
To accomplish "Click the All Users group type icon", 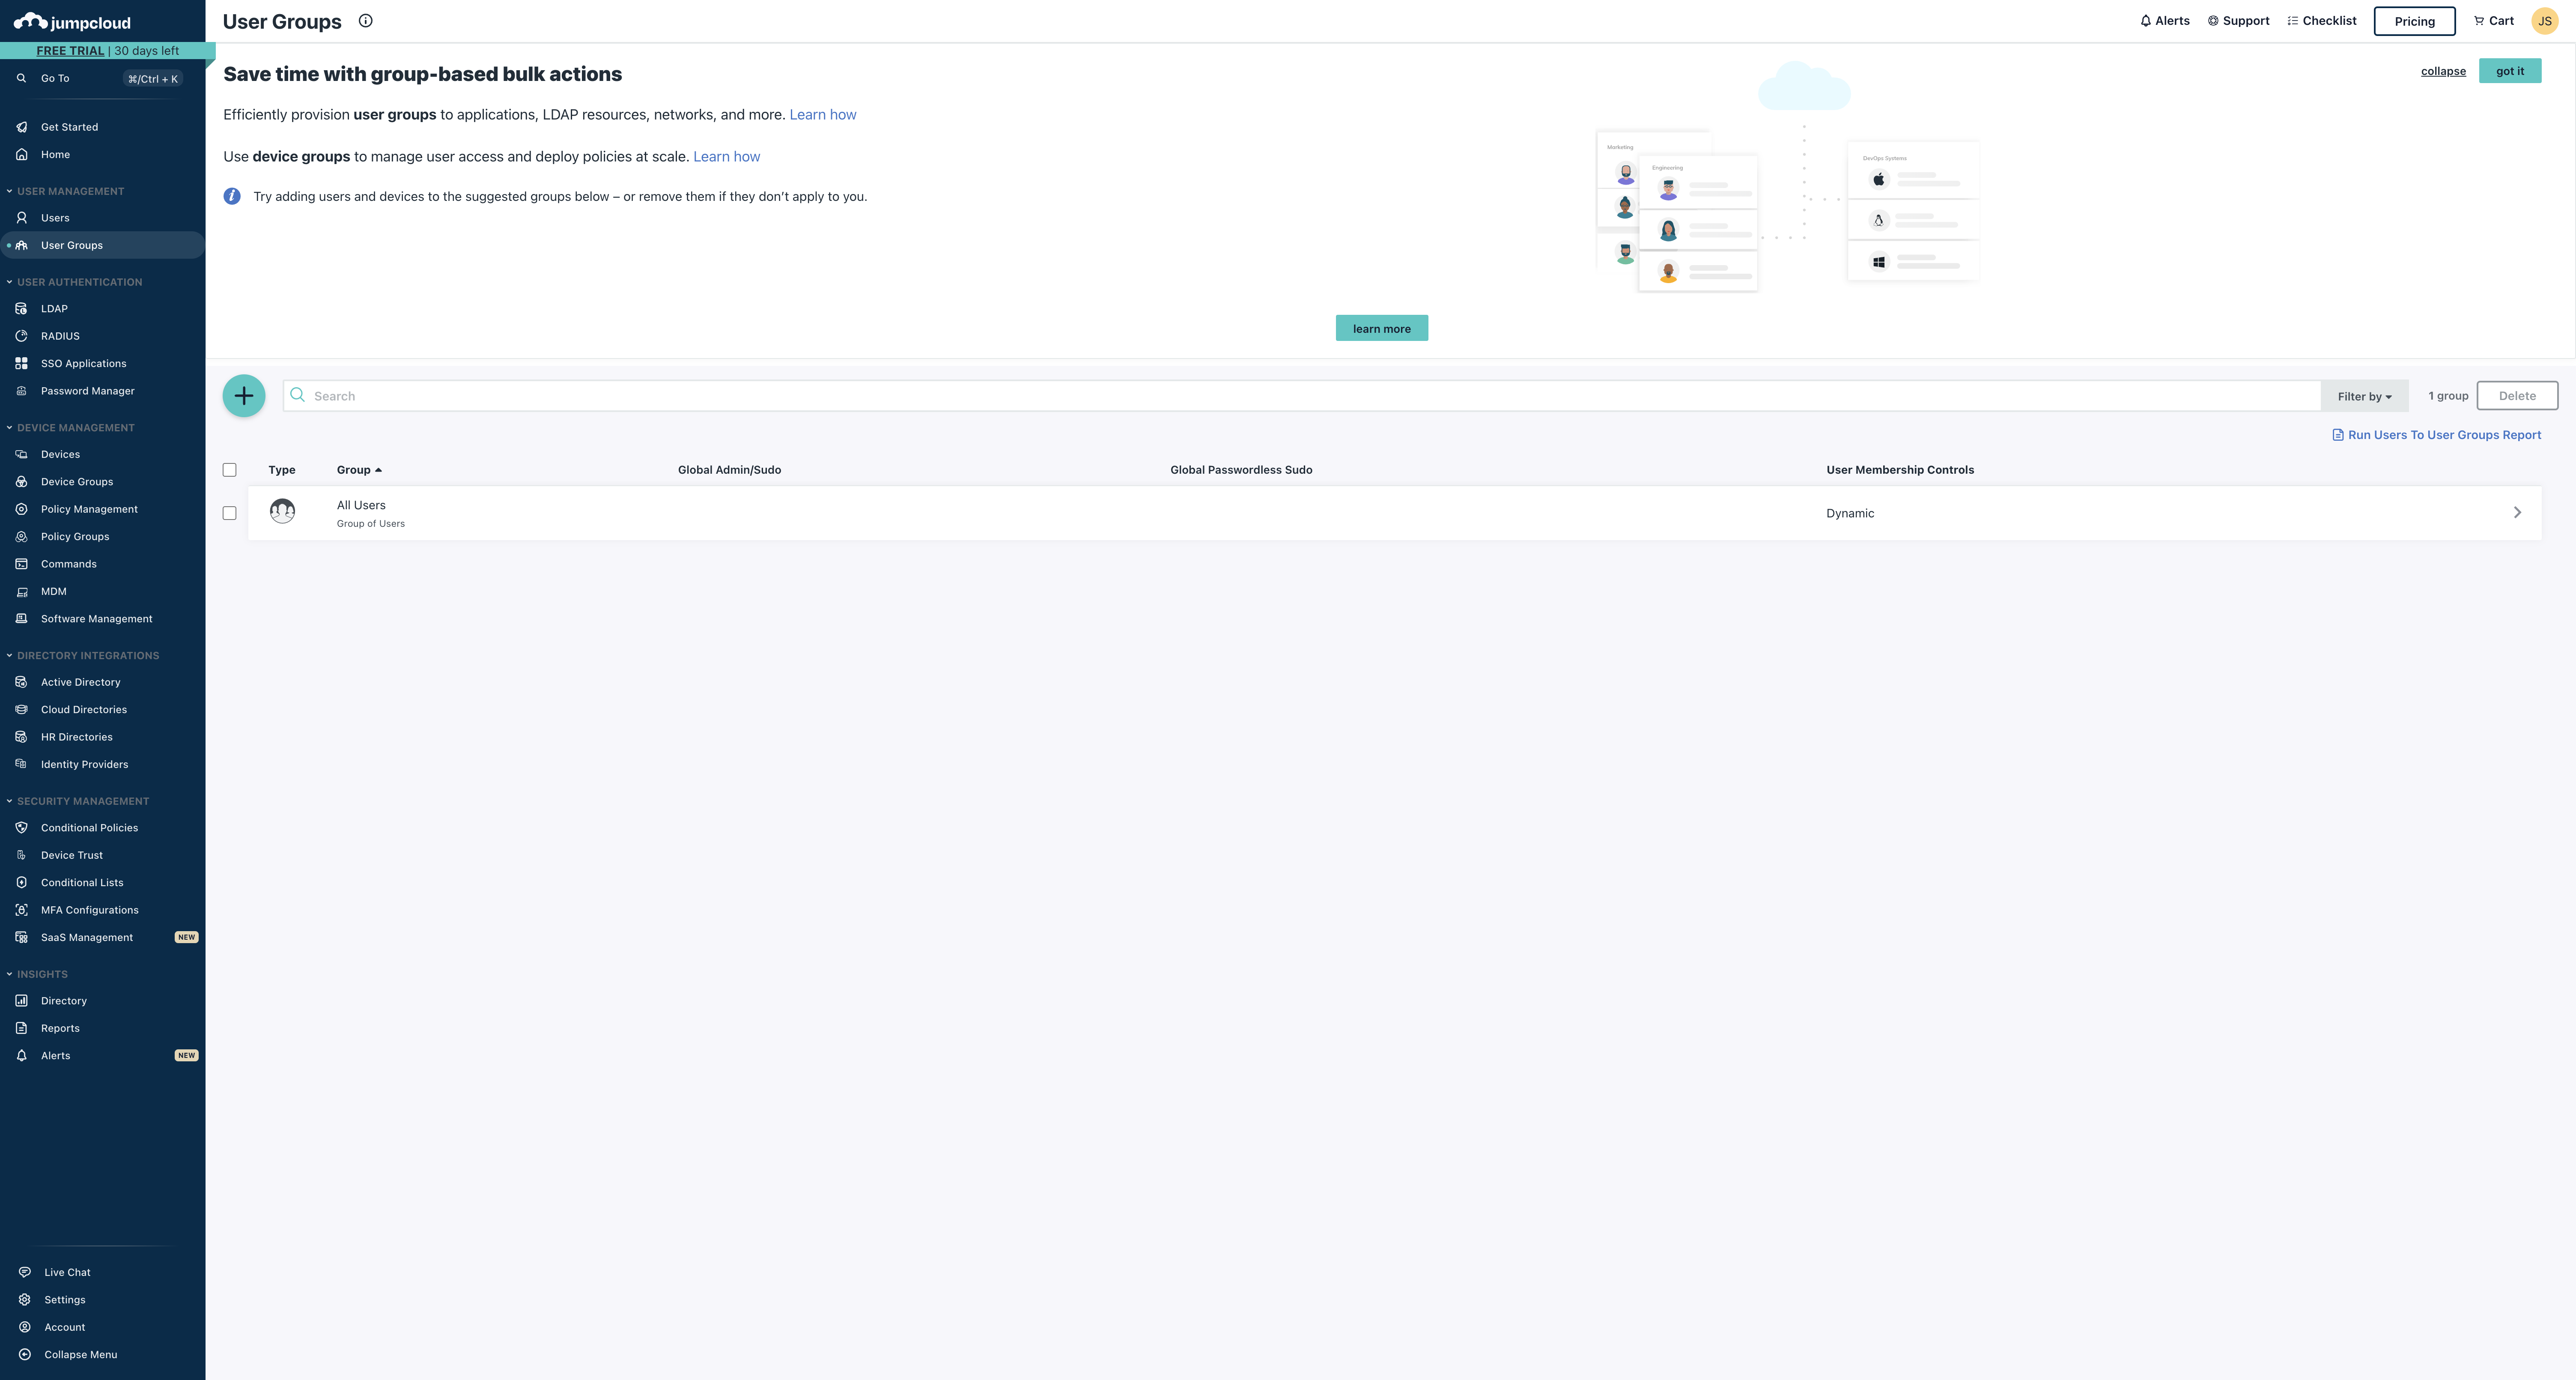I will pos(283,512).
